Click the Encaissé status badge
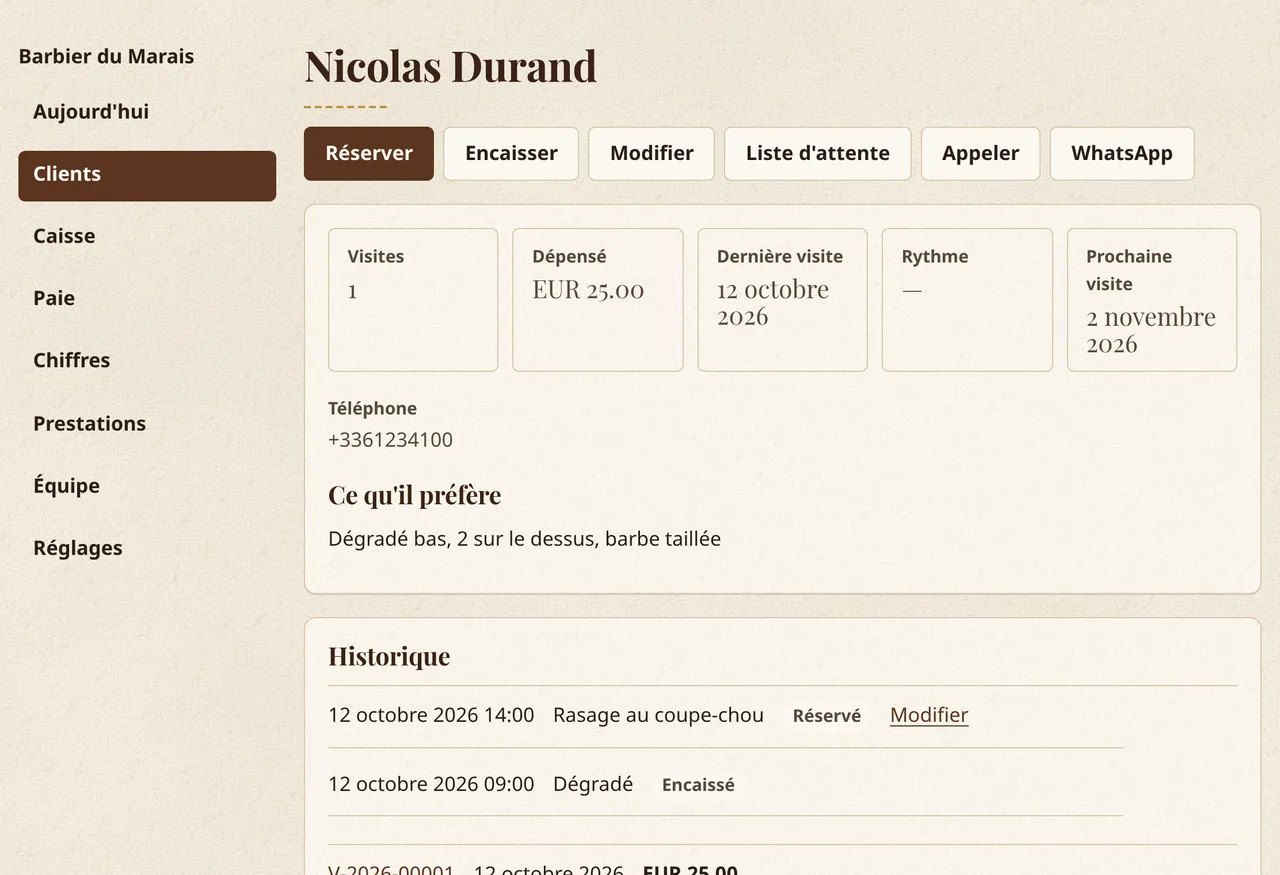This screenshot has height=875, width=1280. [698, 785]
